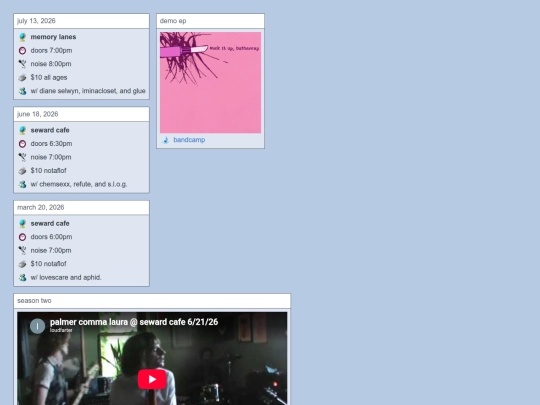The height and width of the screenshot is (405, 540).
Task: Open the demo ep cover artwork
Action: pyautogui.click(x=210, y=83)
